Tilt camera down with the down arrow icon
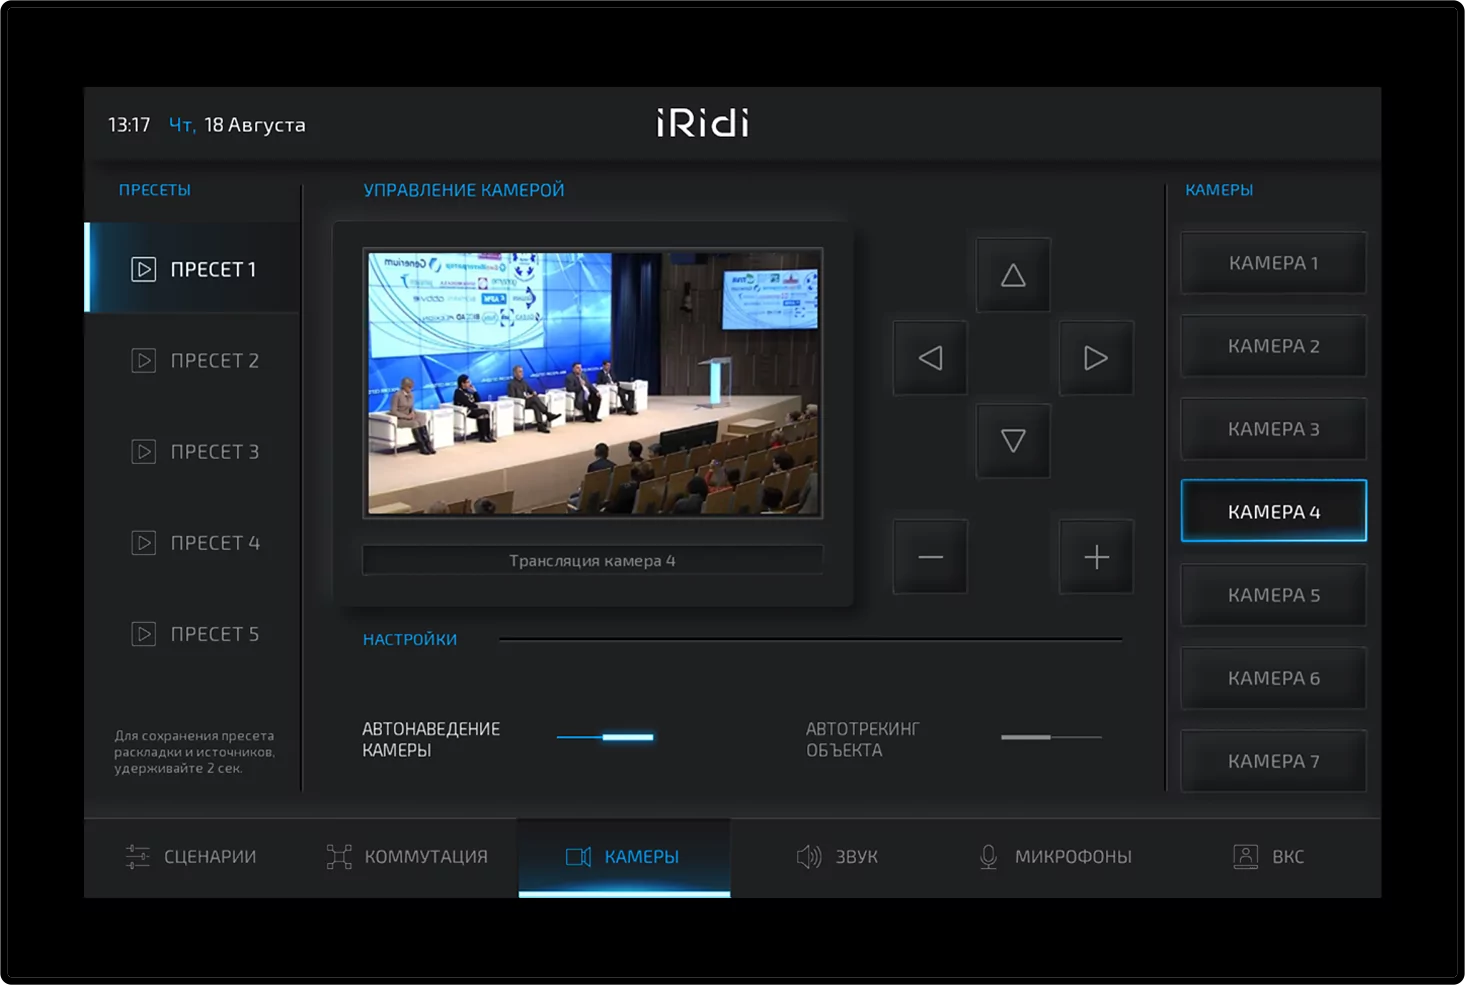Viewport: 1465px width, 985px height. point(1013,440)
